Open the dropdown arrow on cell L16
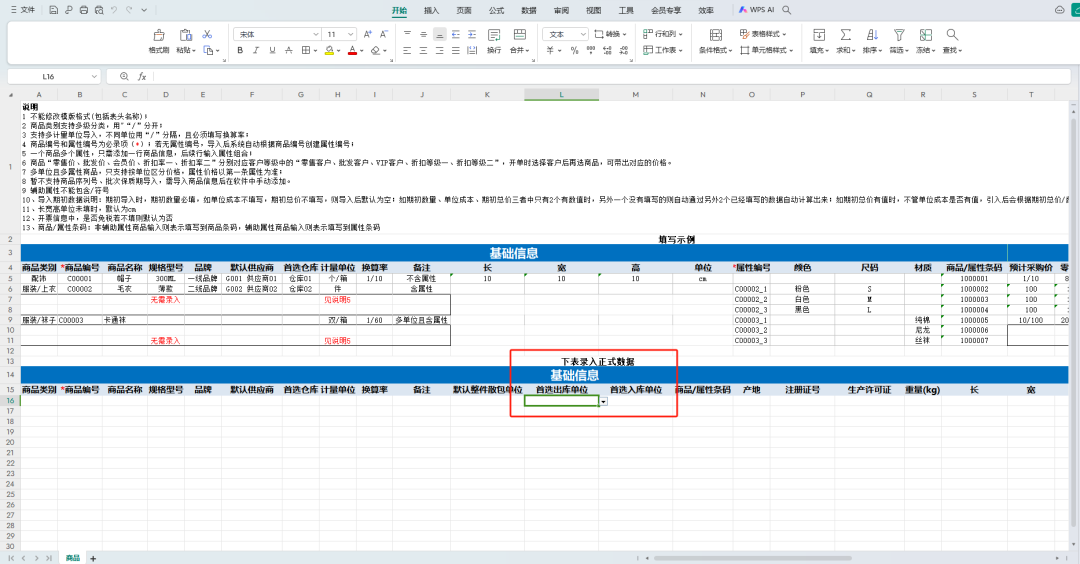Viewport: 1080px width, 564px height. coord(603,401)
